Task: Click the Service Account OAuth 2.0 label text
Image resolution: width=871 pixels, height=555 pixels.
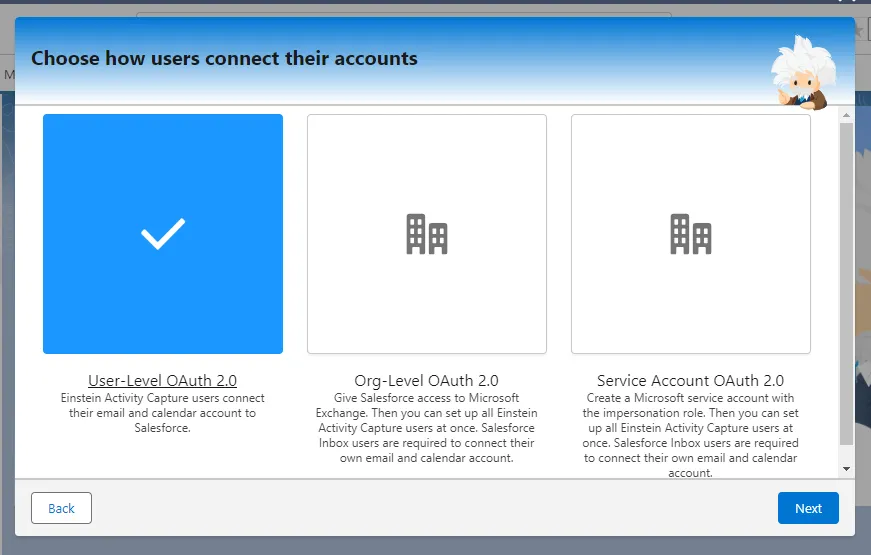Action: pos(691,380)
